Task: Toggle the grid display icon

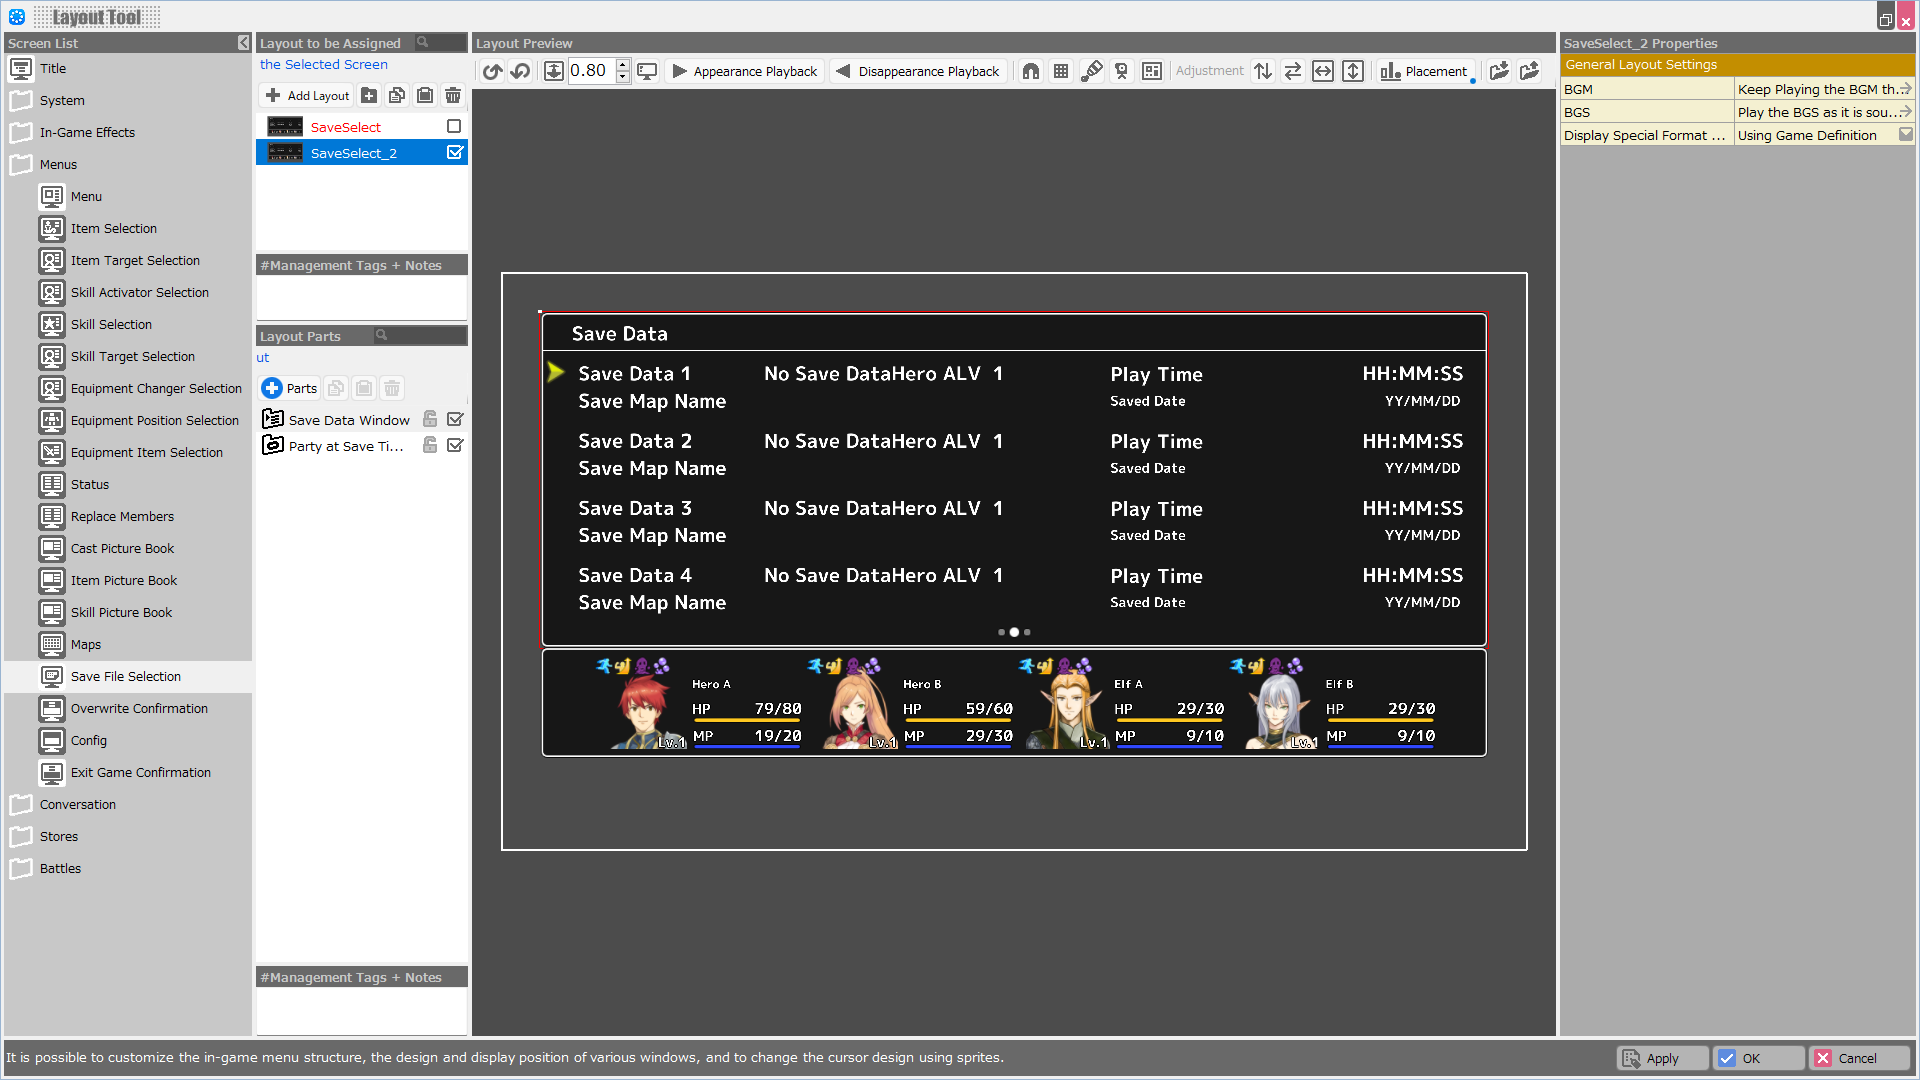Action: (x=1061, y=71)
